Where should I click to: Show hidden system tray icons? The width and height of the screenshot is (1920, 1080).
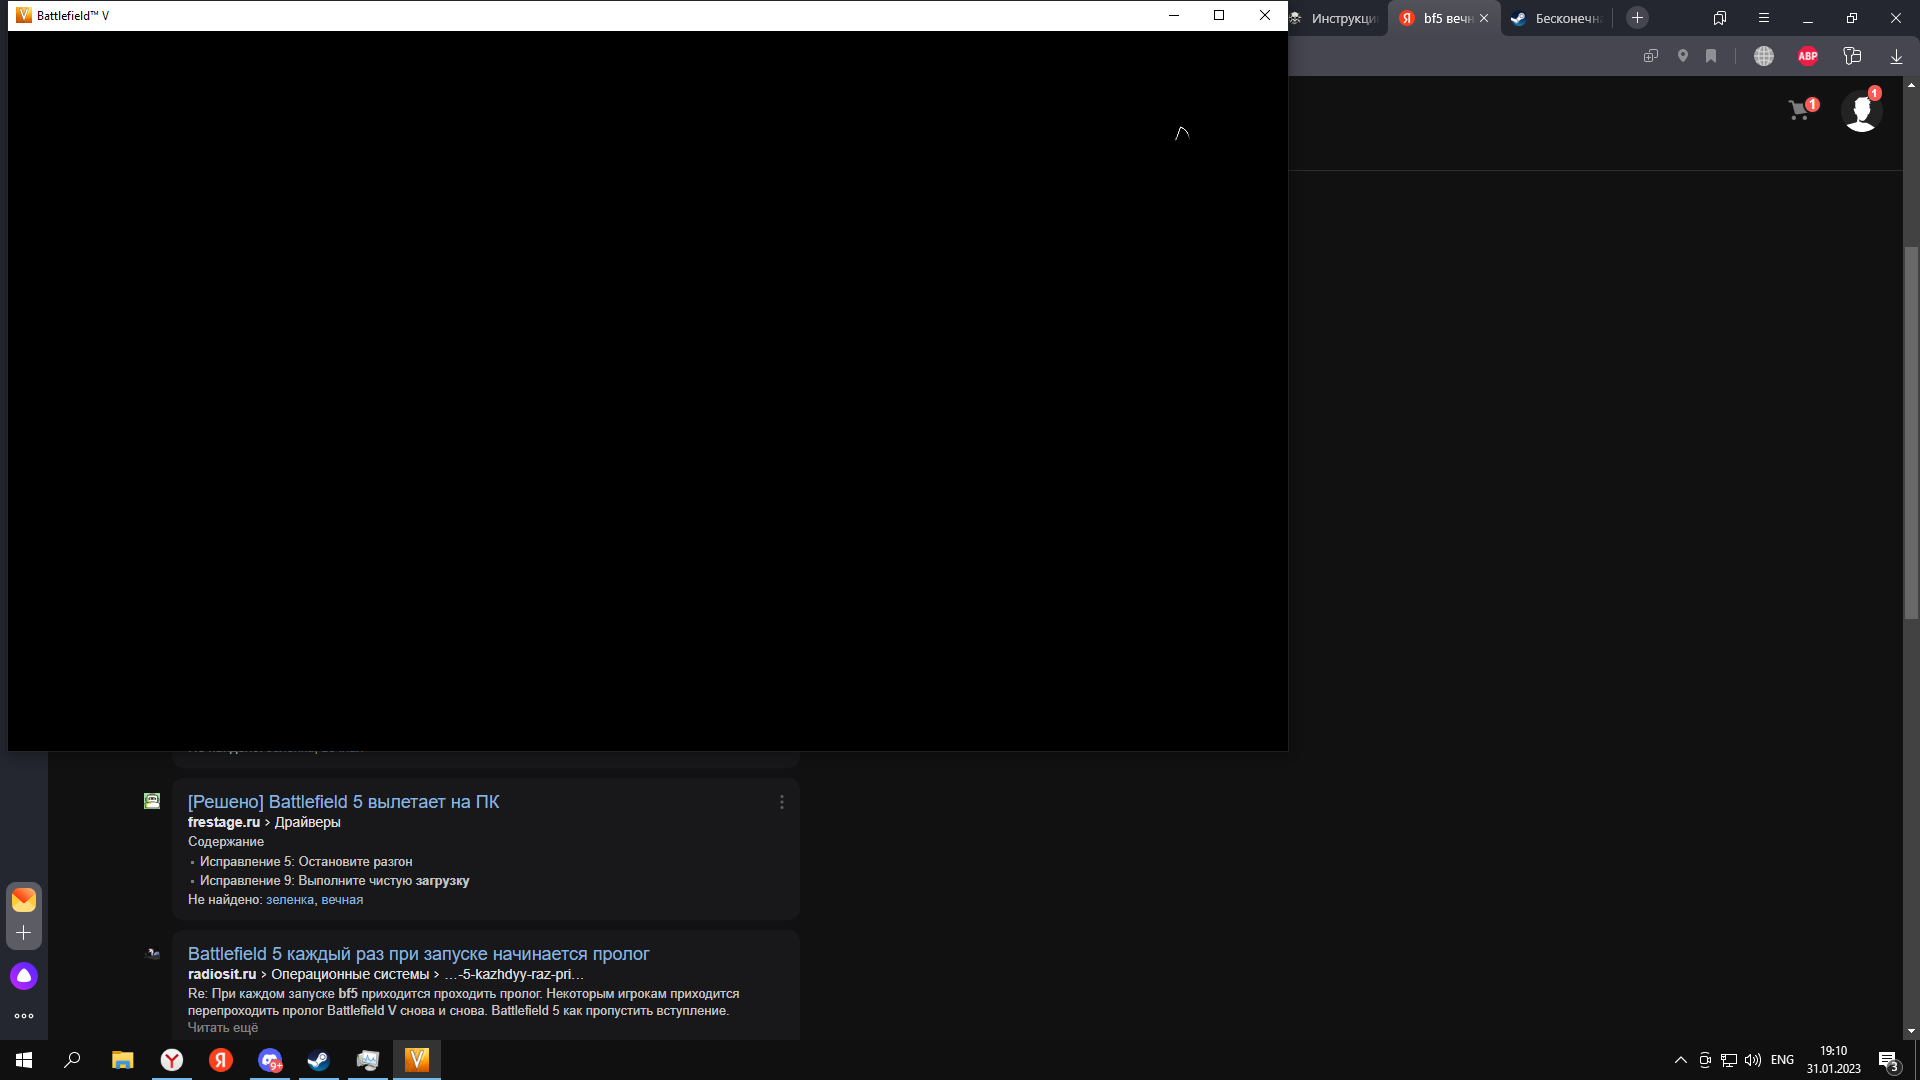click(x=1681, y=1060)
